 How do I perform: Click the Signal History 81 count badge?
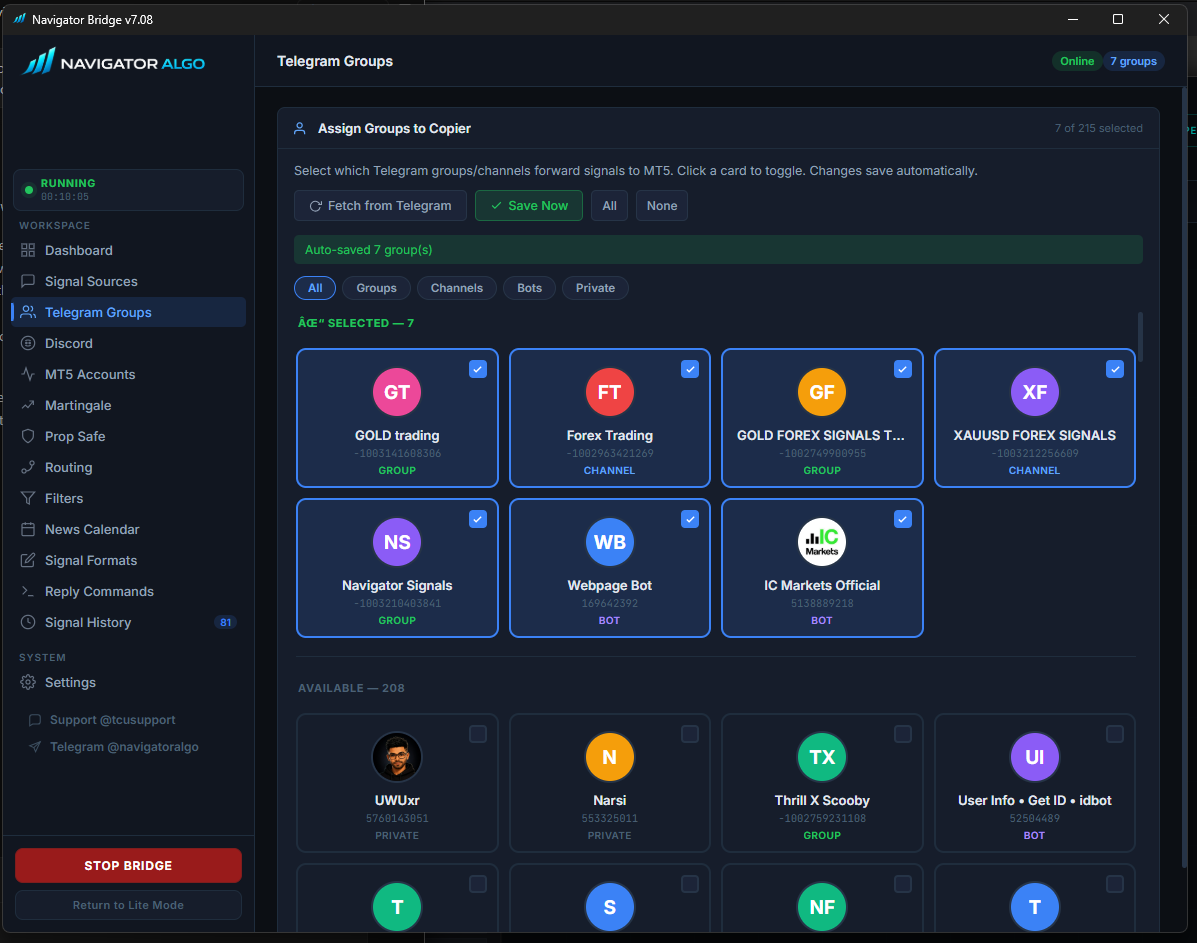coord(225,622)
